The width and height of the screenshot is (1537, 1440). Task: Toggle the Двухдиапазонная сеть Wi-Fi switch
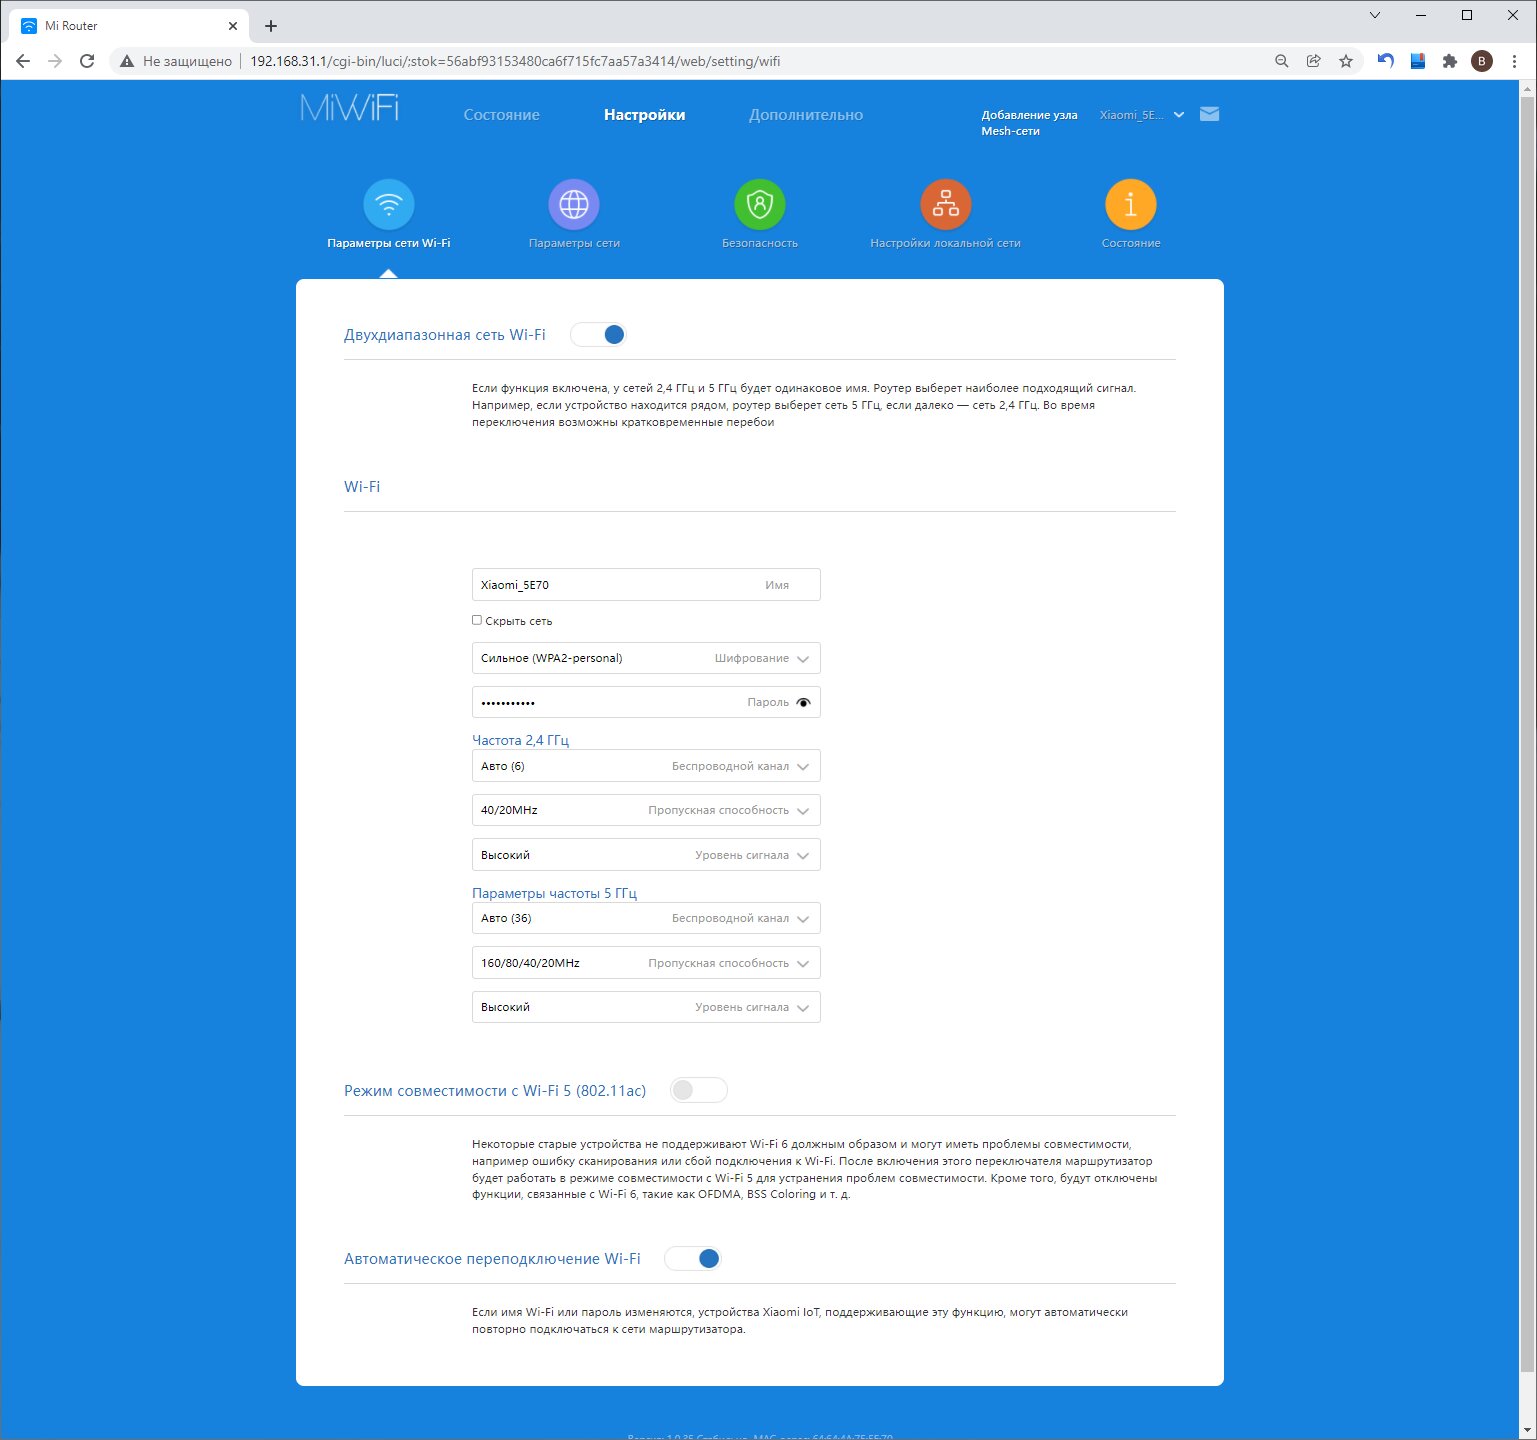[x=598, y=335]
